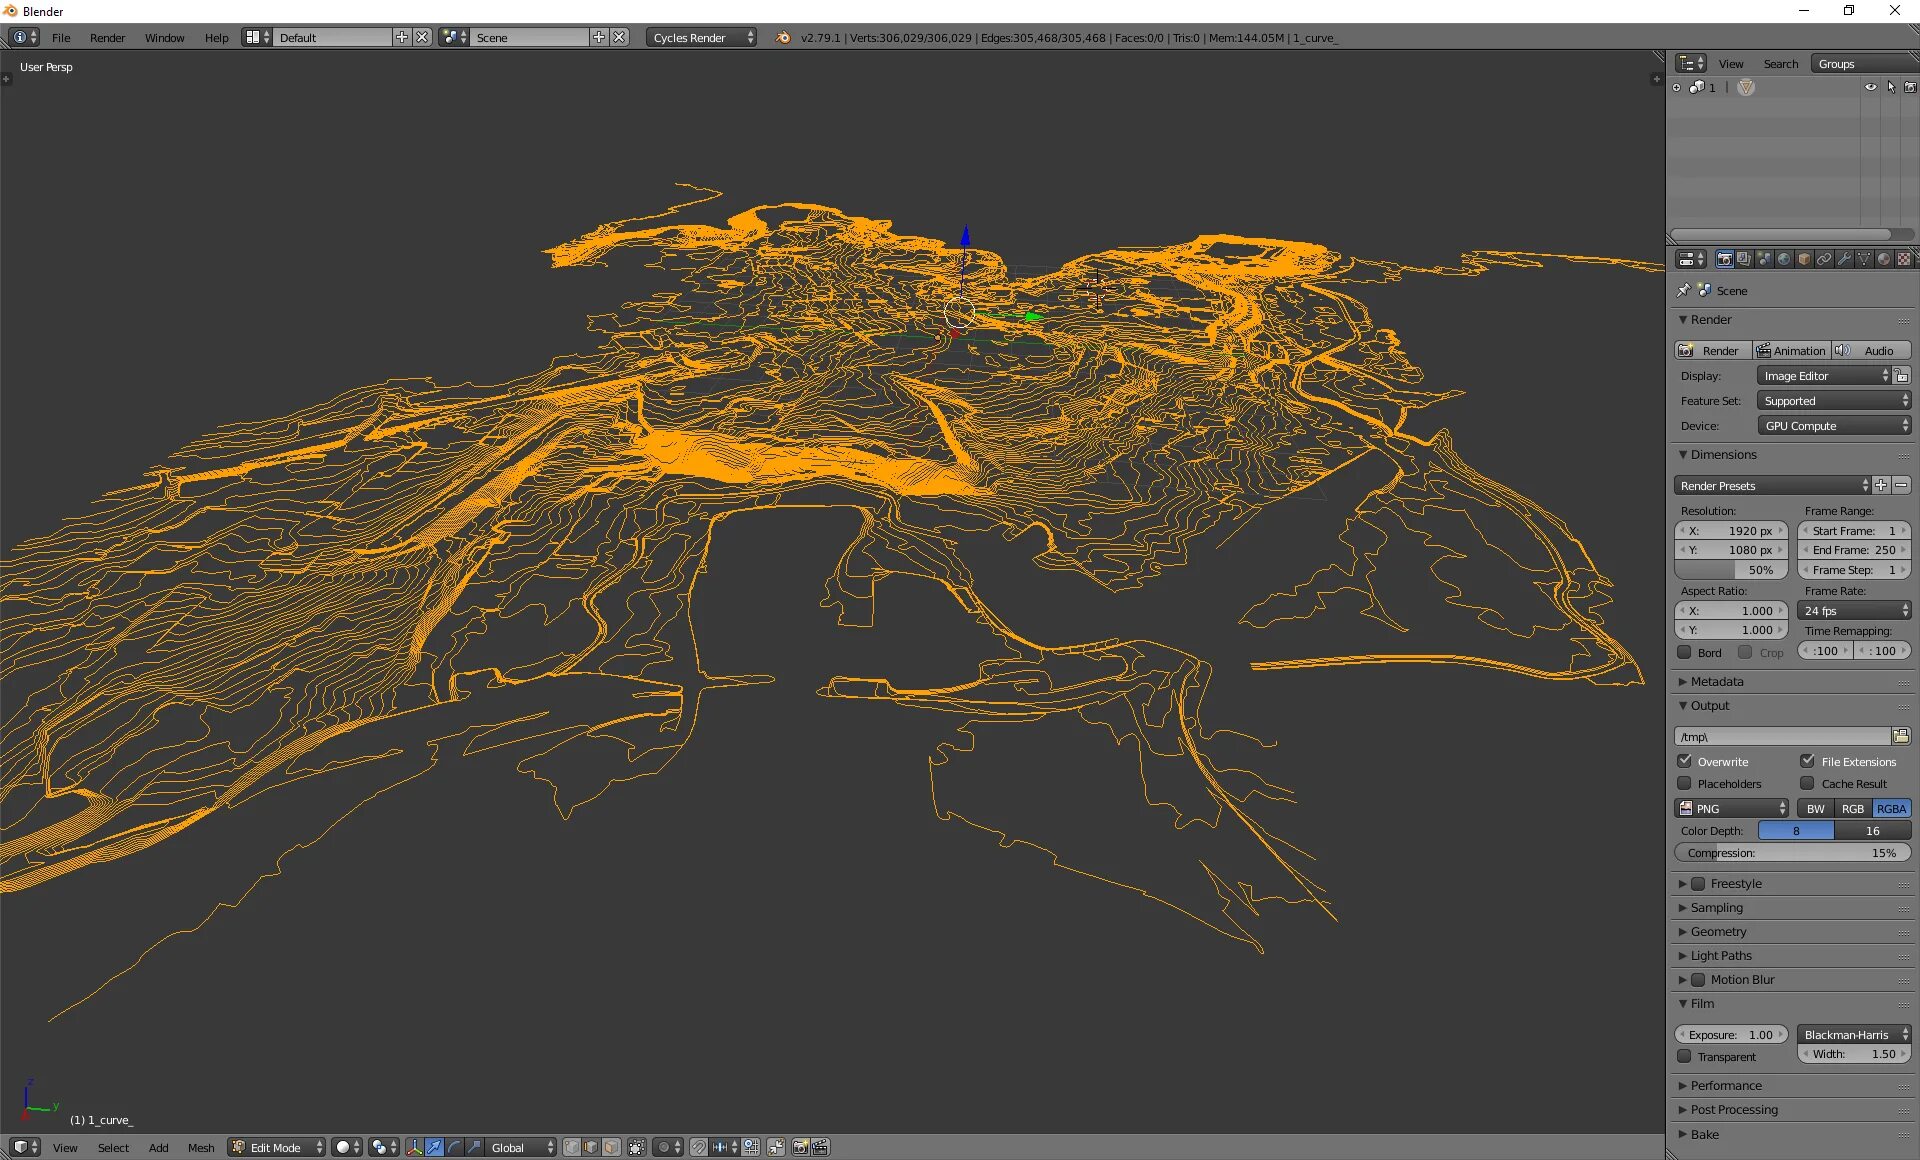Enable the Placeholders checkbox
The image size is (1920, 1160).
tap(1685, 783)
